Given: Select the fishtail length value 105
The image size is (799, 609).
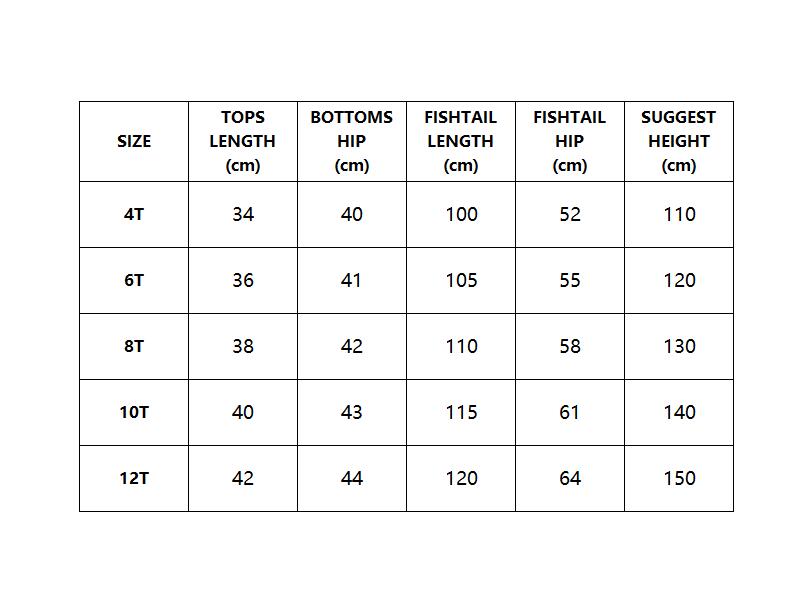Looking at the screenshot, I should coord(461,280).
